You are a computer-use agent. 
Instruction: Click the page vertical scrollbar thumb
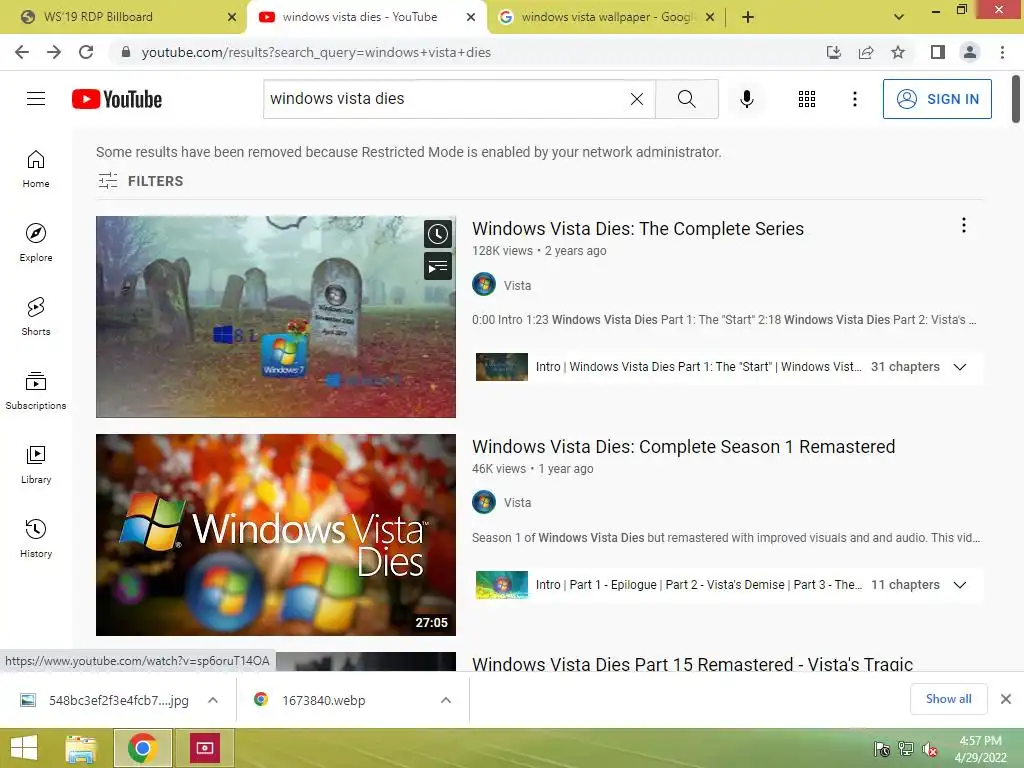(1016, 99)
